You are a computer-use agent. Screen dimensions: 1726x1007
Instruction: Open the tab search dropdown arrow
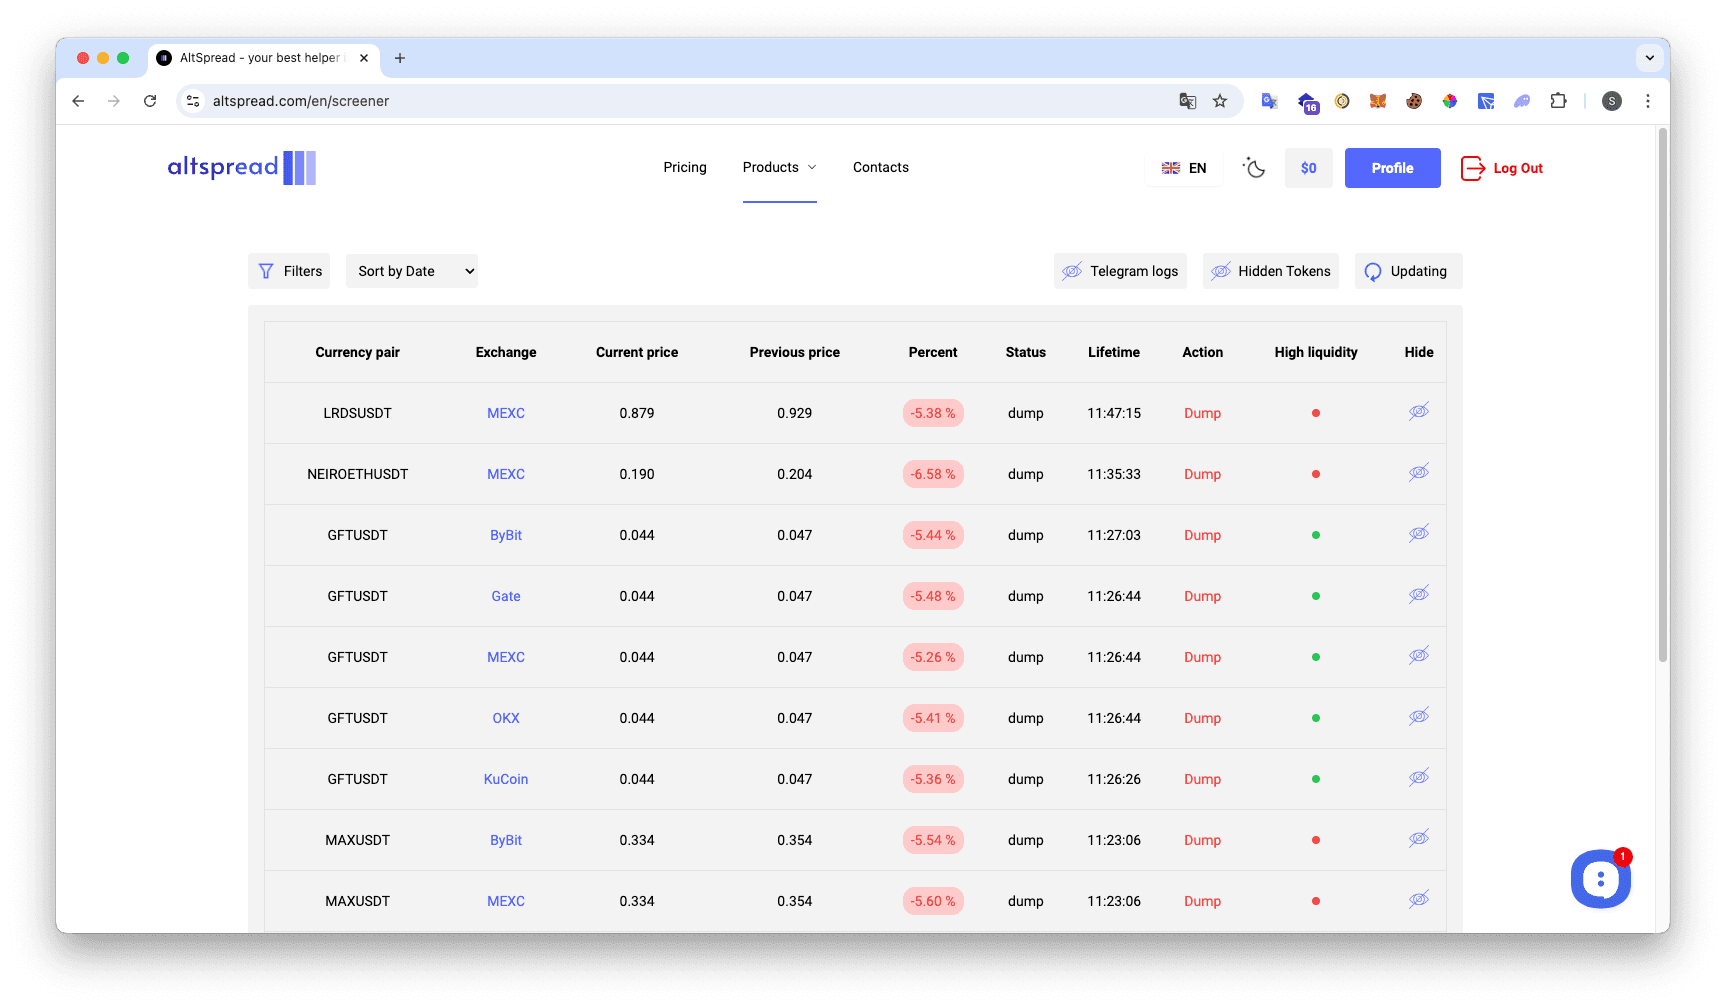(1650, 58)
